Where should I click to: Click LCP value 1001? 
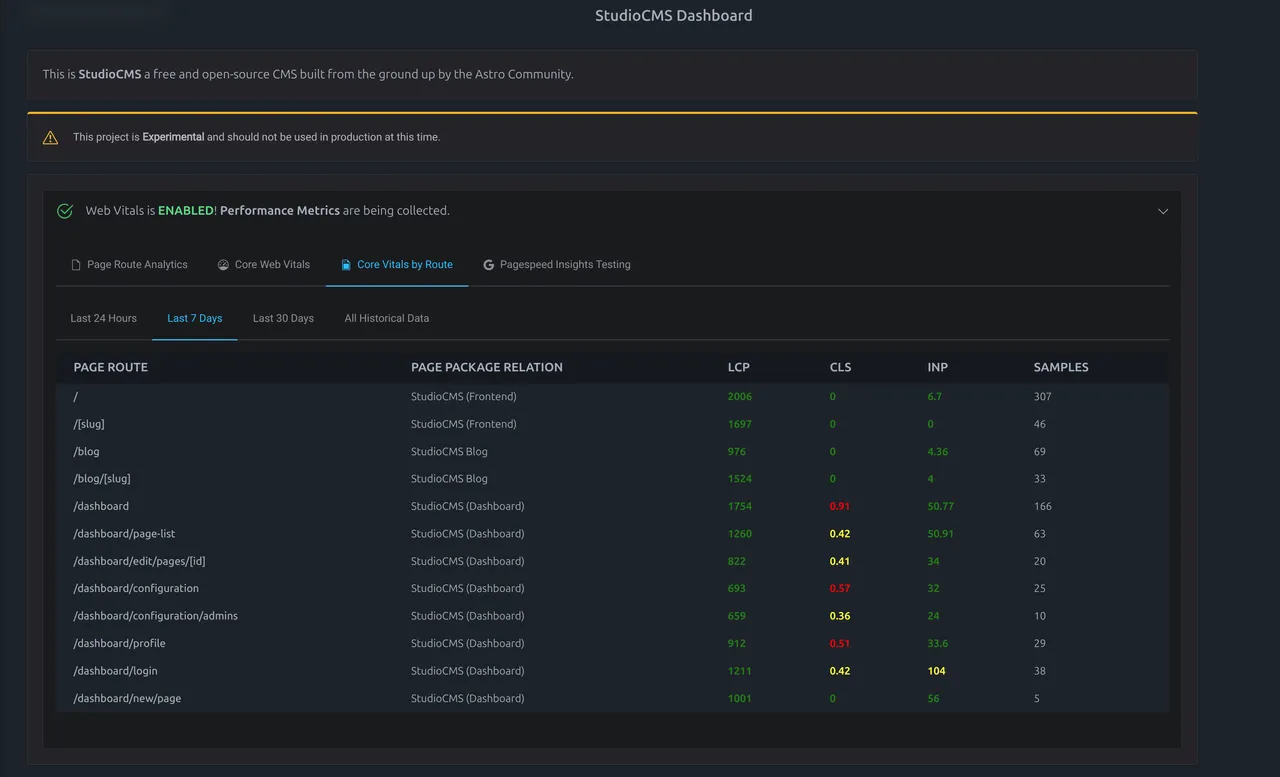[x=740, y=699]
